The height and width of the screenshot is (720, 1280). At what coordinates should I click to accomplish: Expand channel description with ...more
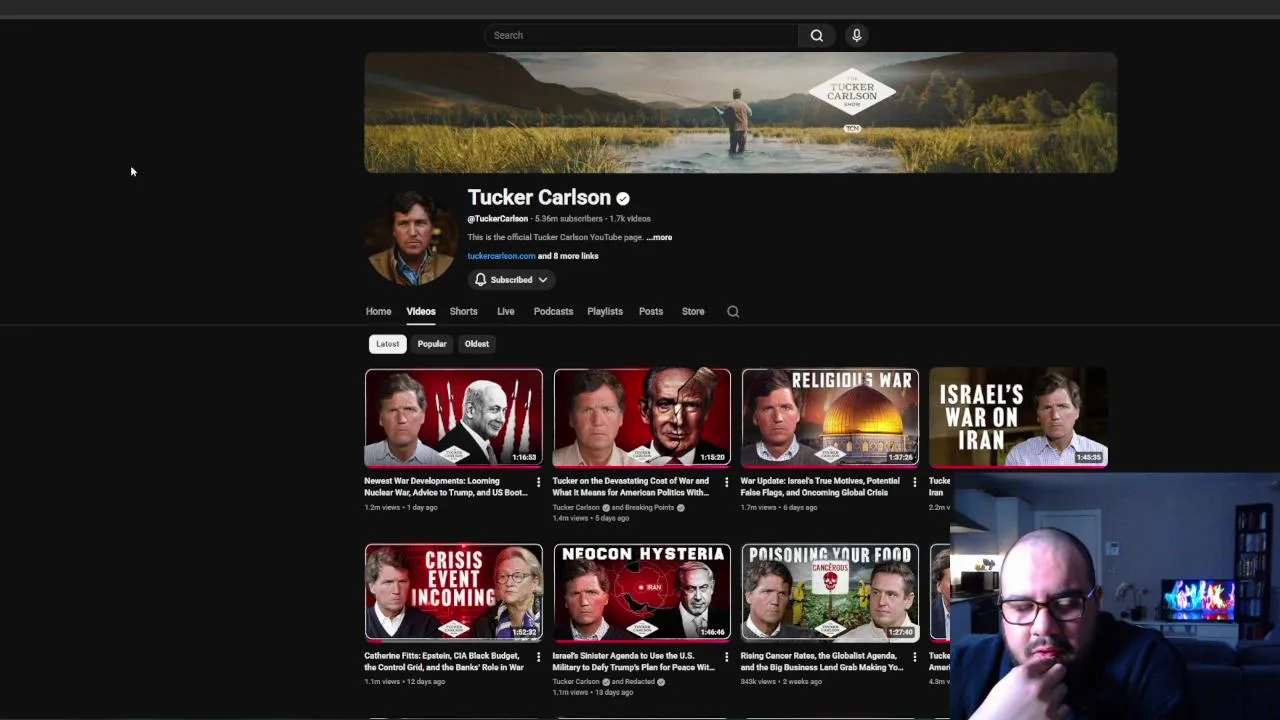click(x=659, y=237)
